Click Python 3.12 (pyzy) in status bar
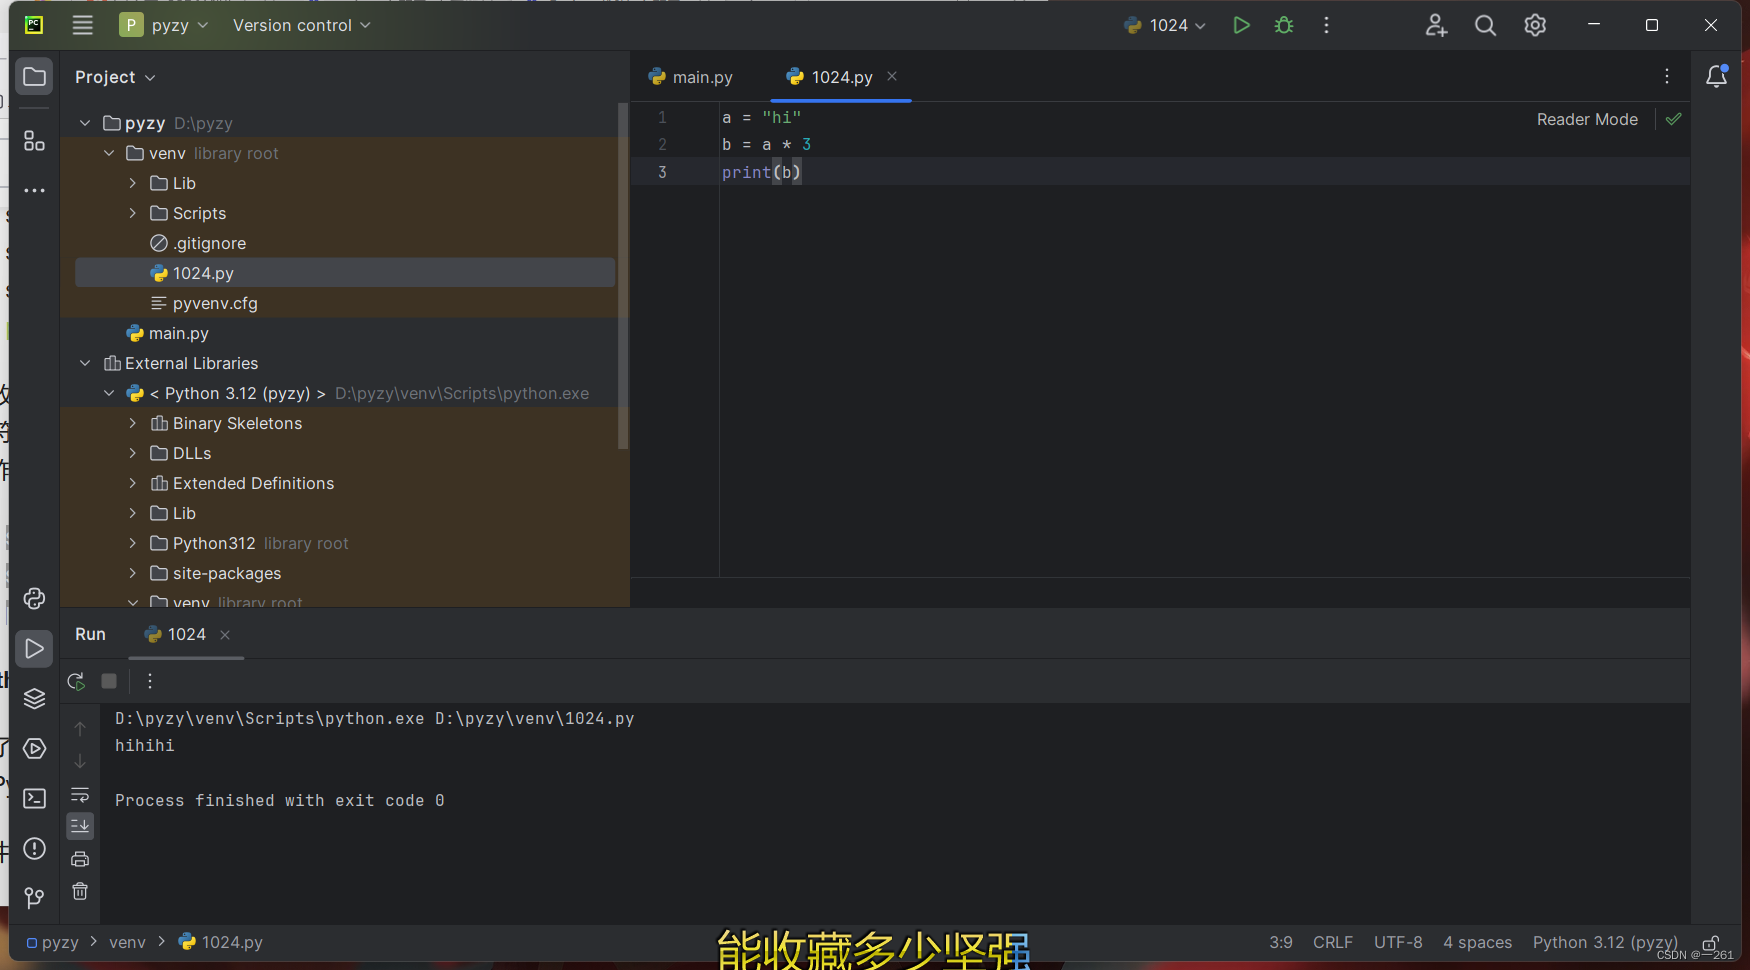Image resolution: width=1750 pixels, height=970 pixels. [x=1604, y=942]
